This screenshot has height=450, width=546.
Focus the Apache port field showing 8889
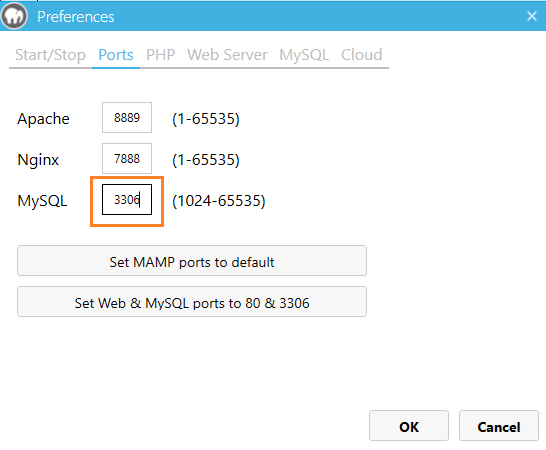pos(127,117)
